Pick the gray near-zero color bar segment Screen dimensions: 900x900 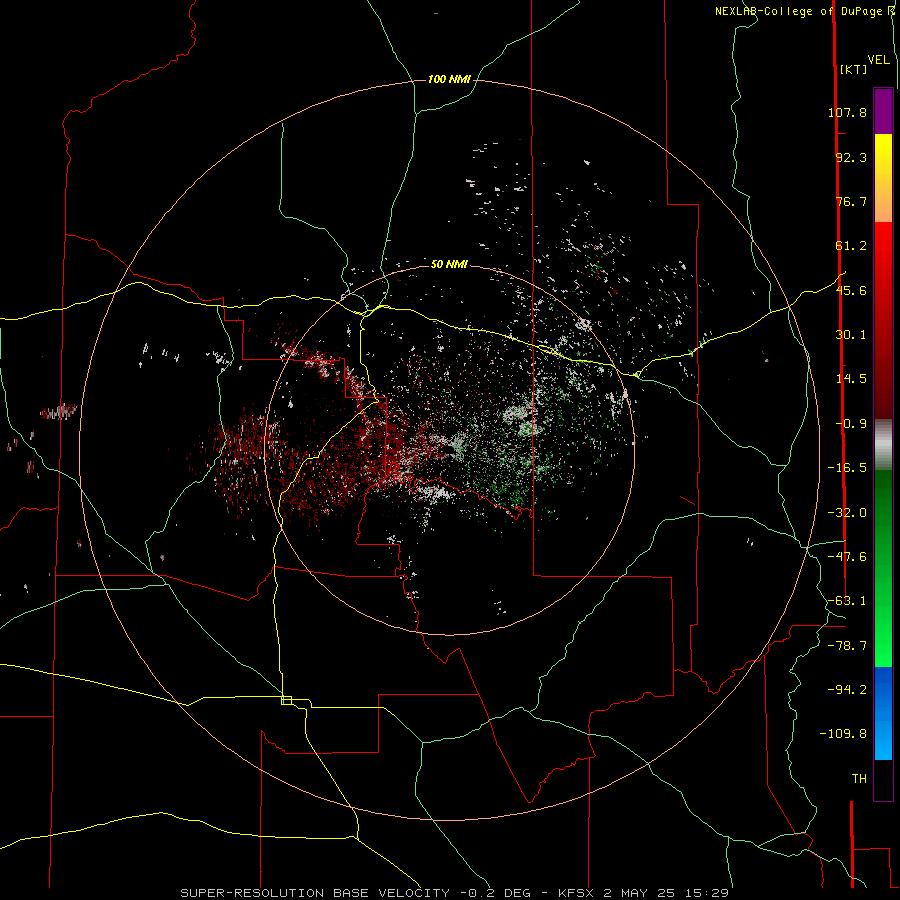coord(883,445)
